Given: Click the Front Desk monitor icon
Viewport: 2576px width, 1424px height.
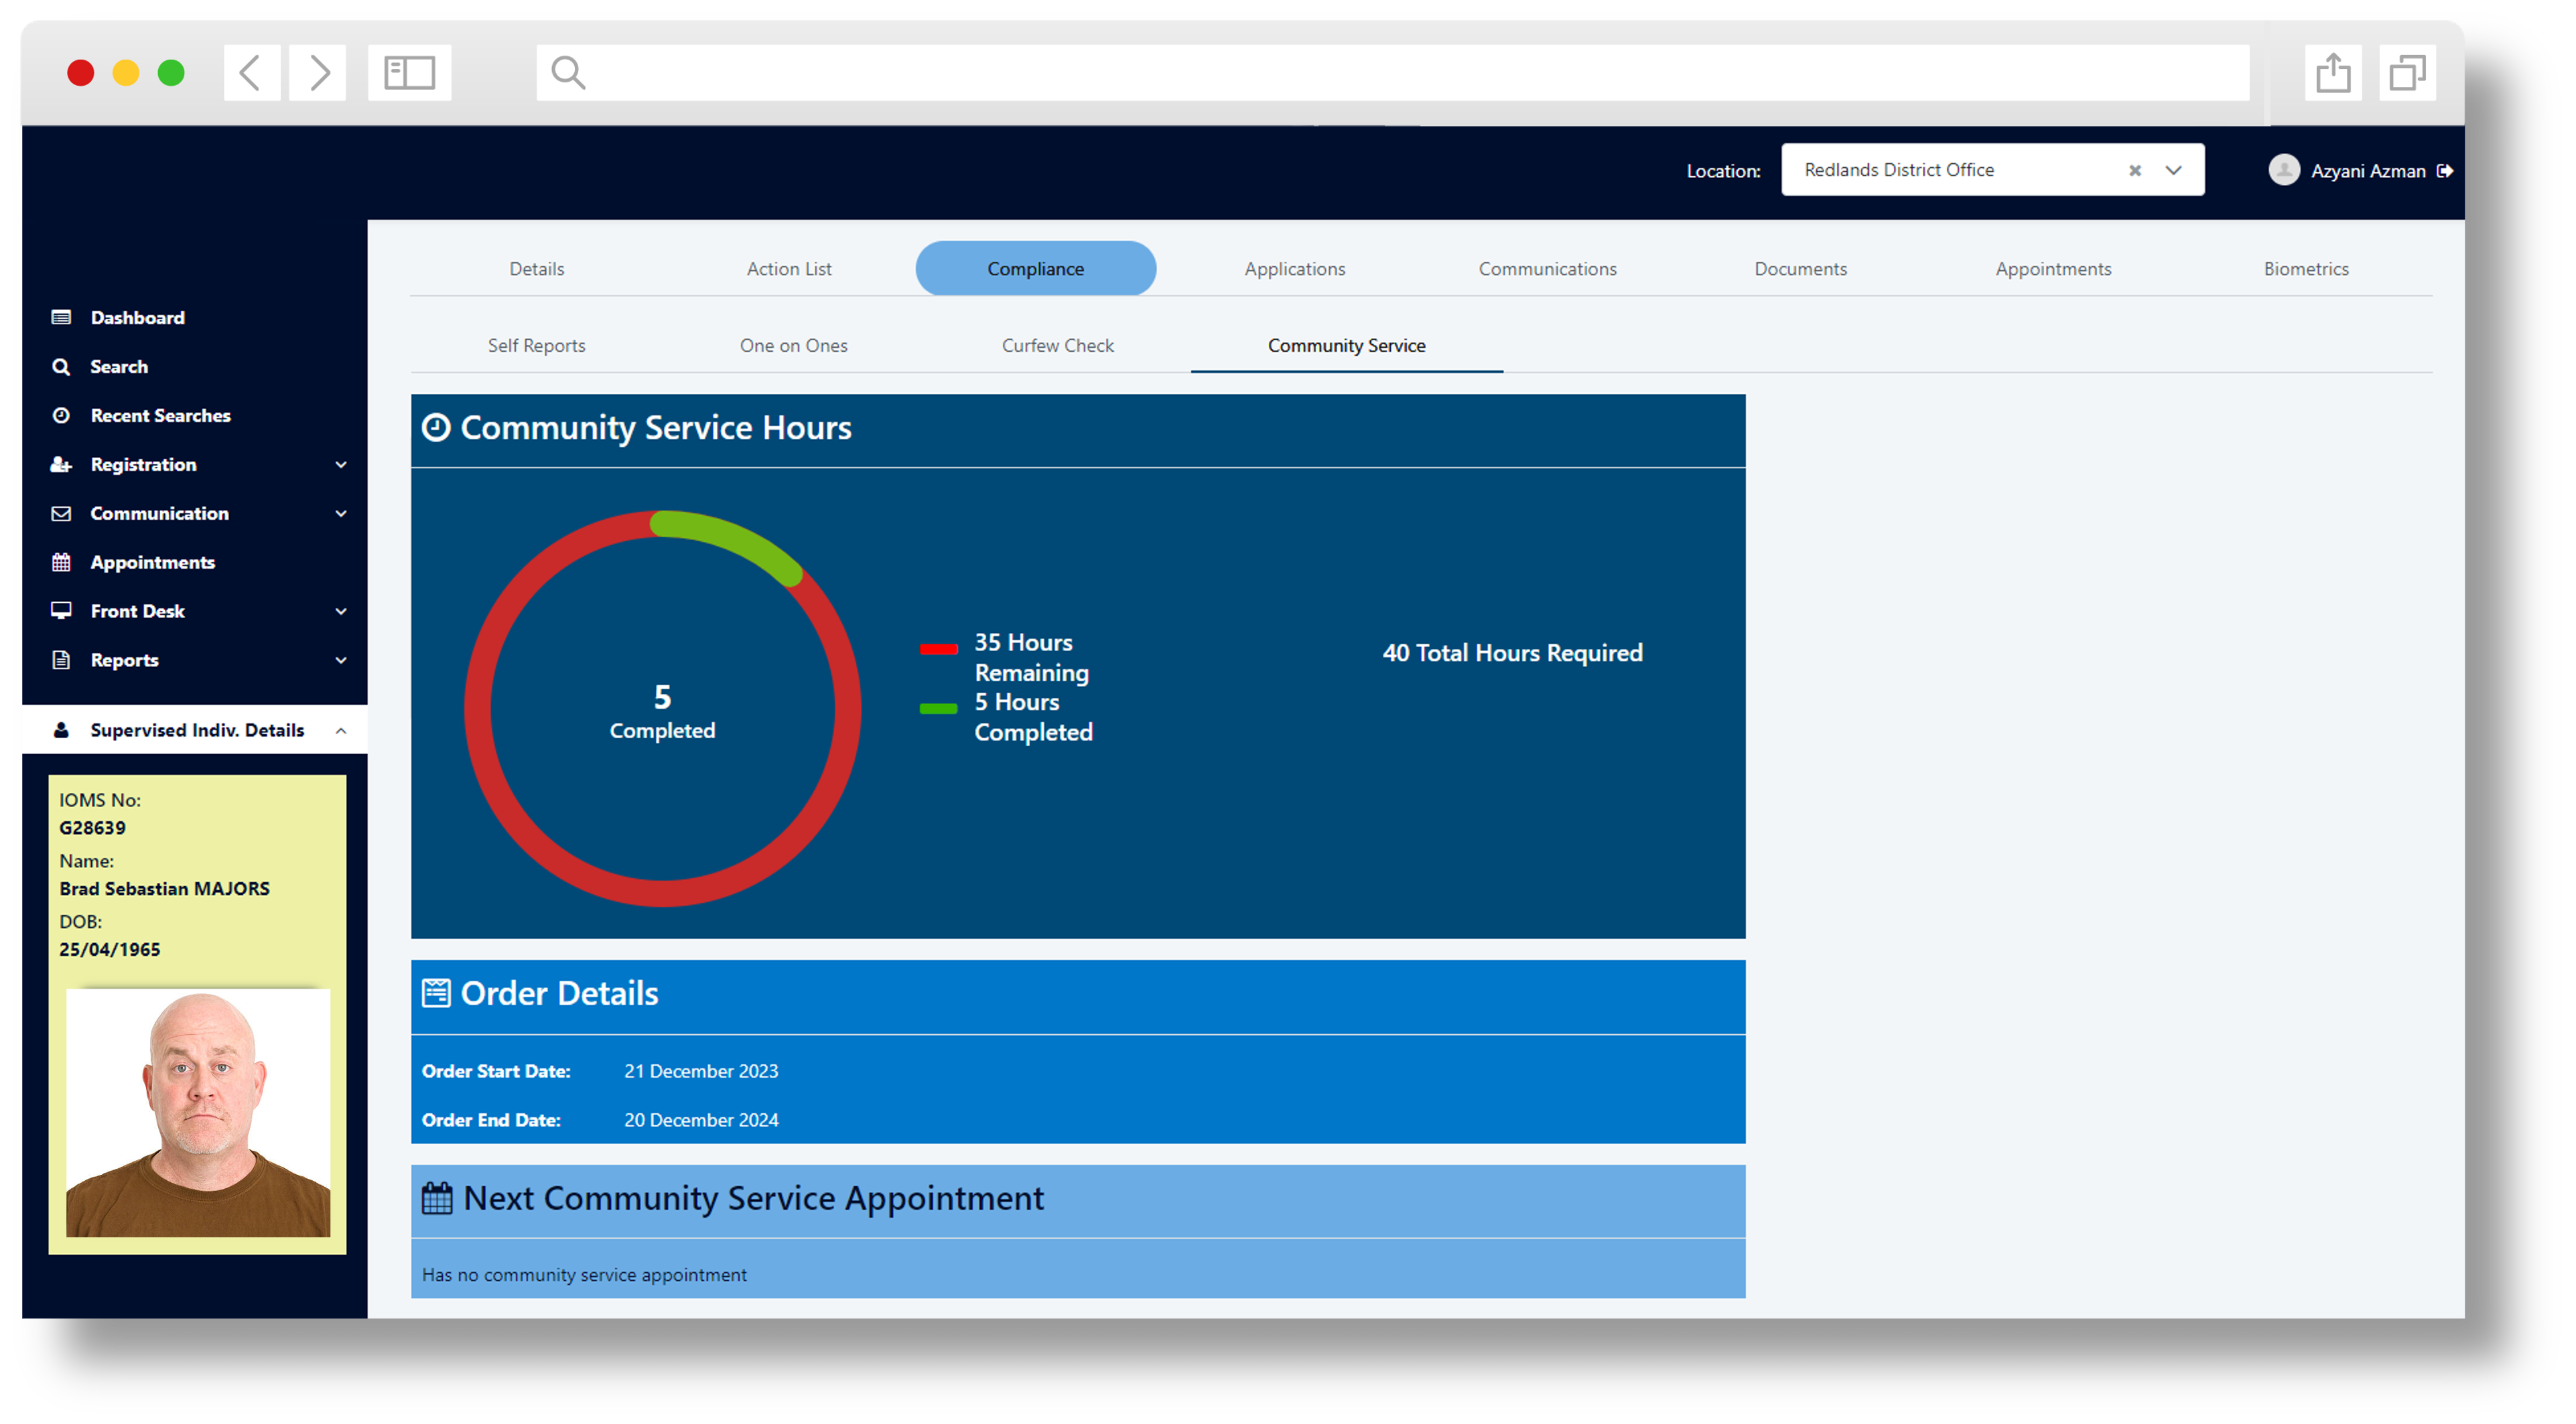Looking at the screenshot, I should (61, 611).
